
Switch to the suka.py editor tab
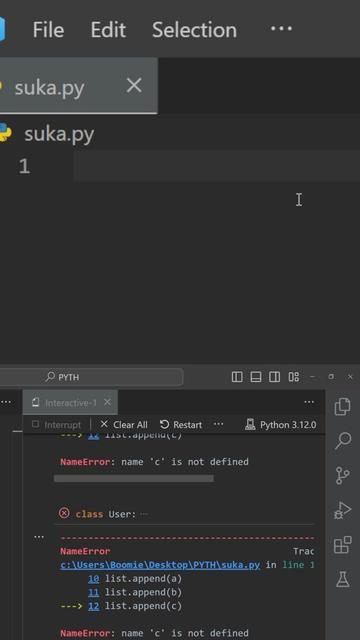[49, 87]
